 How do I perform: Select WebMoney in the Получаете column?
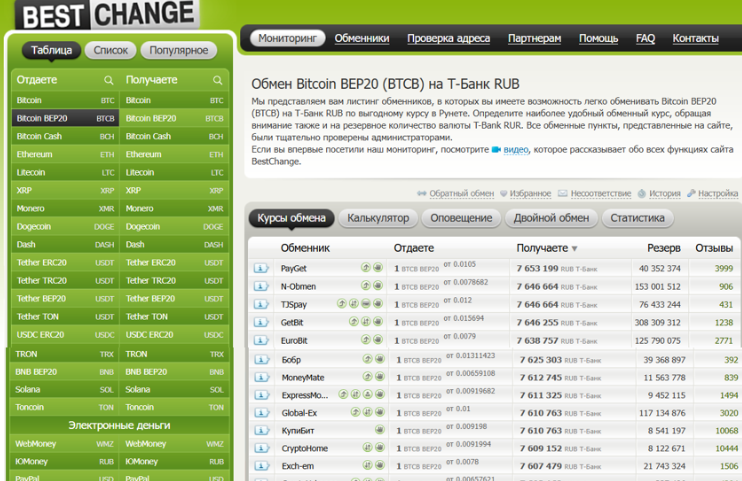tap(174, 444)
